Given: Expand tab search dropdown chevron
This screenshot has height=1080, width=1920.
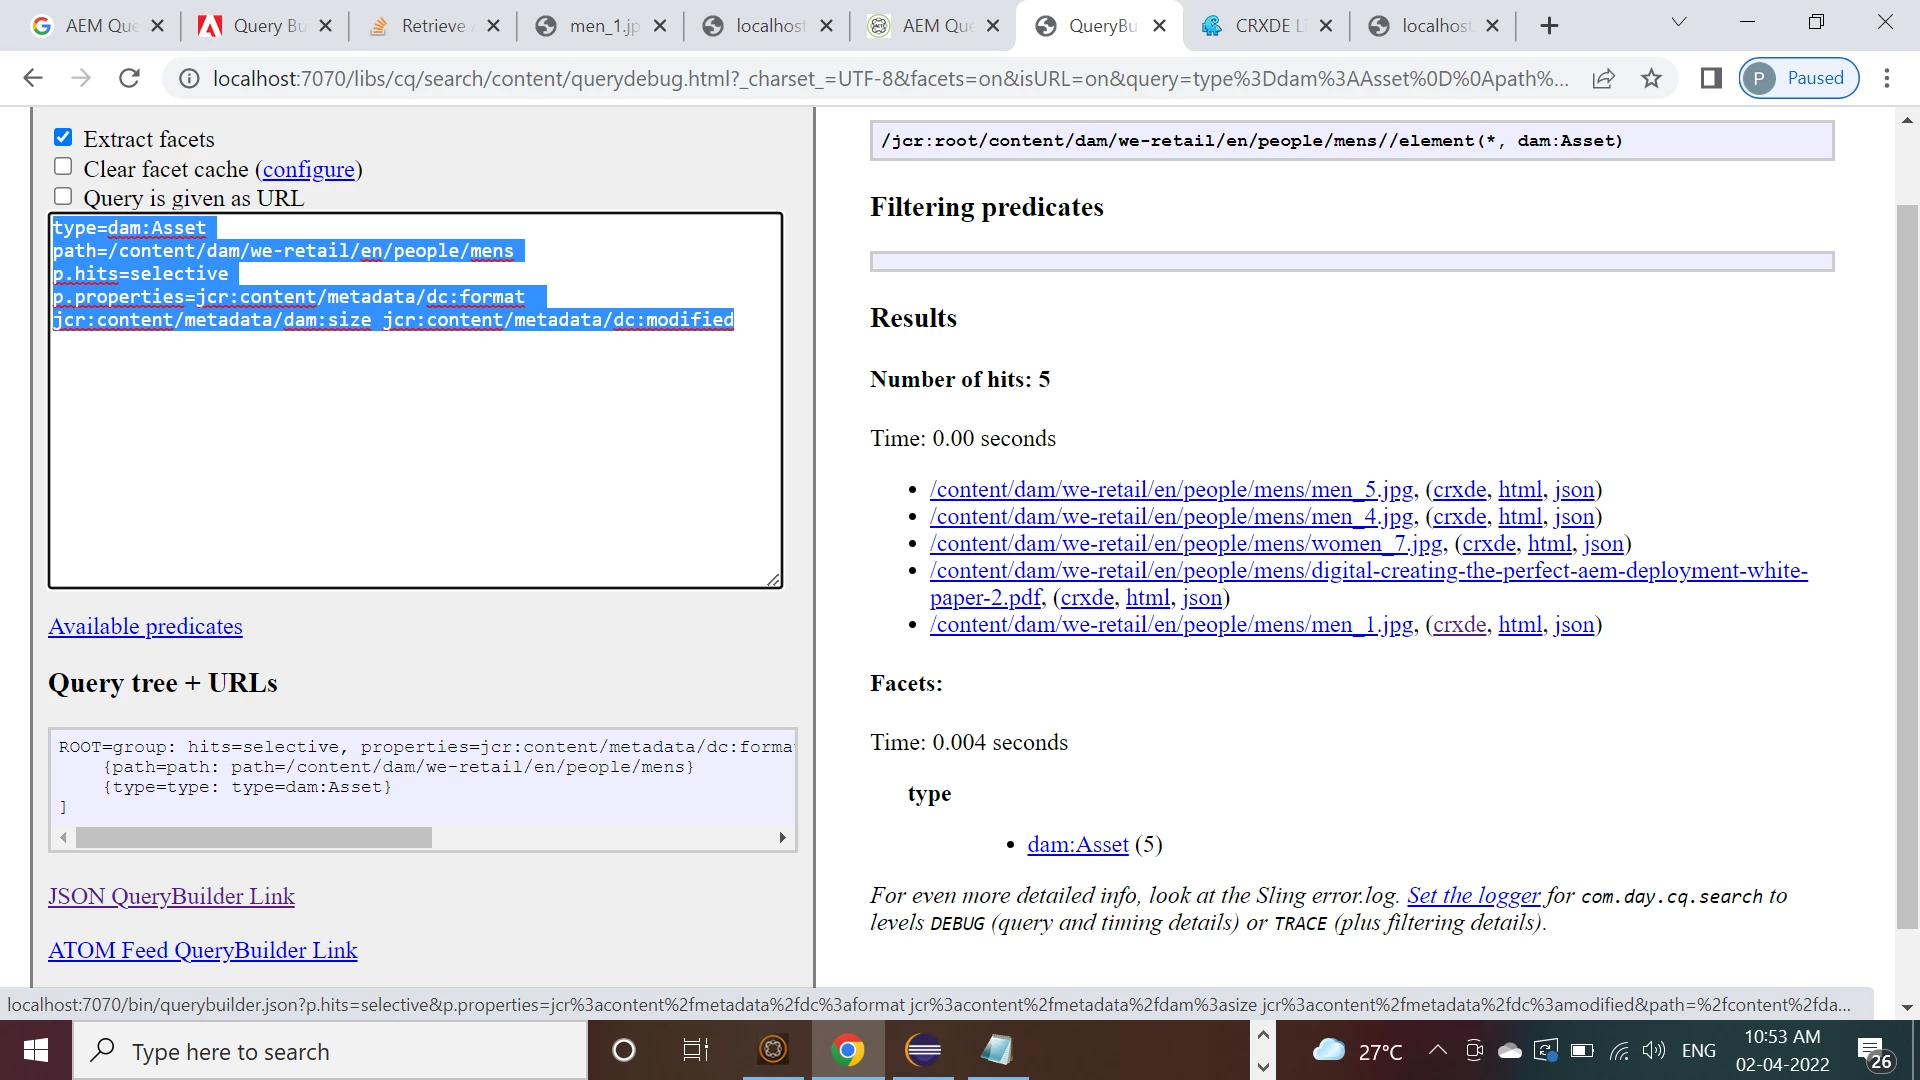Looking at the screenshot, I should 1679,22.
